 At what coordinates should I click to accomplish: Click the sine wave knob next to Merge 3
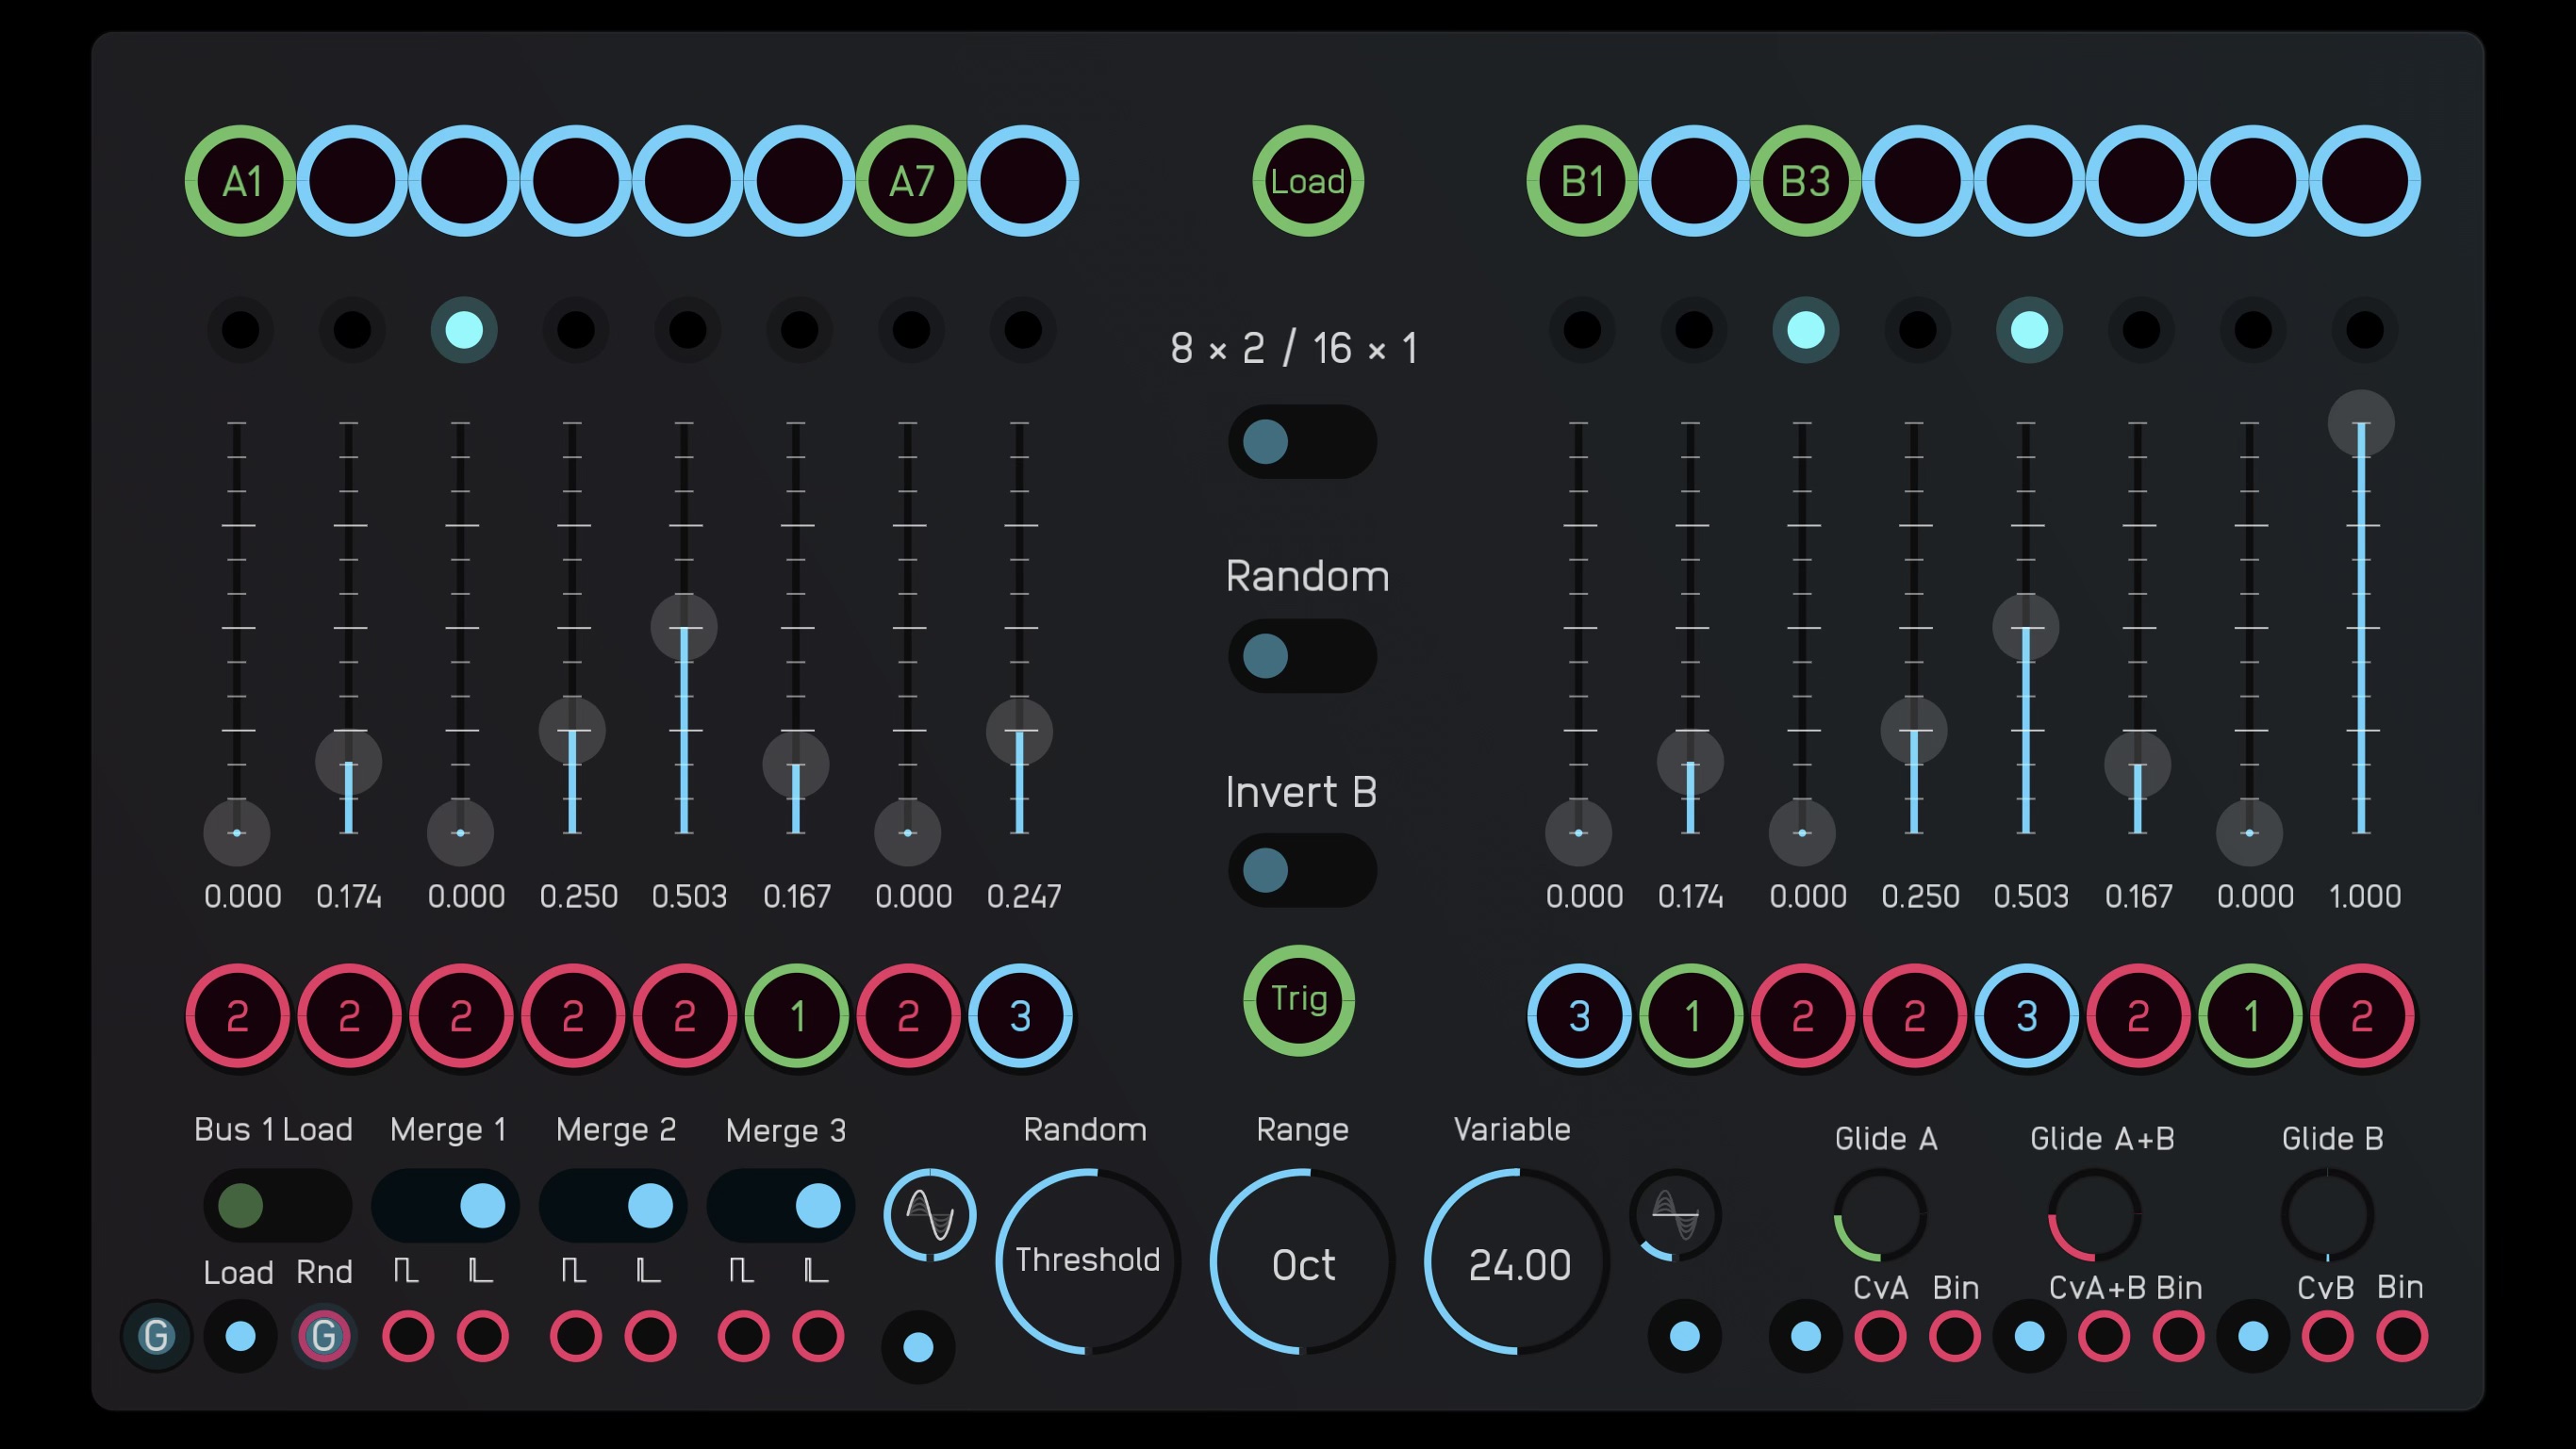930,1215
